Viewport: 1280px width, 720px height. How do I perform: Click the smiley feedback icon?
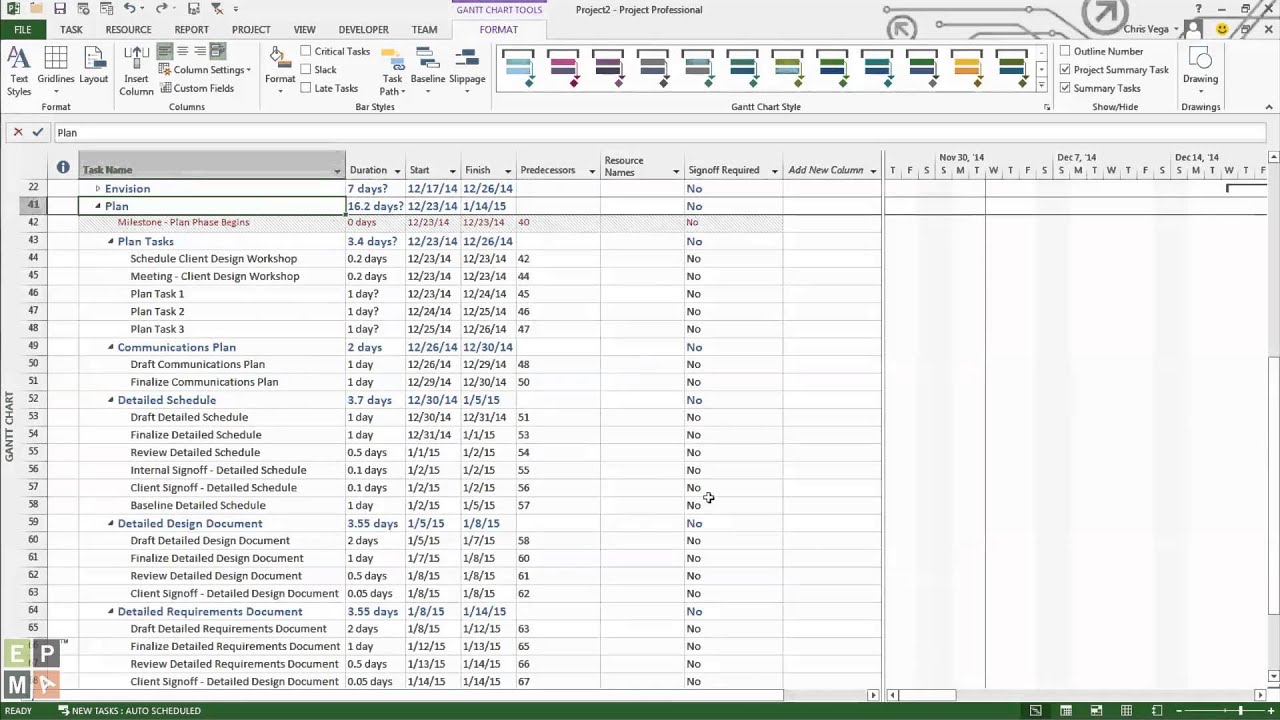pos(1223,30)
